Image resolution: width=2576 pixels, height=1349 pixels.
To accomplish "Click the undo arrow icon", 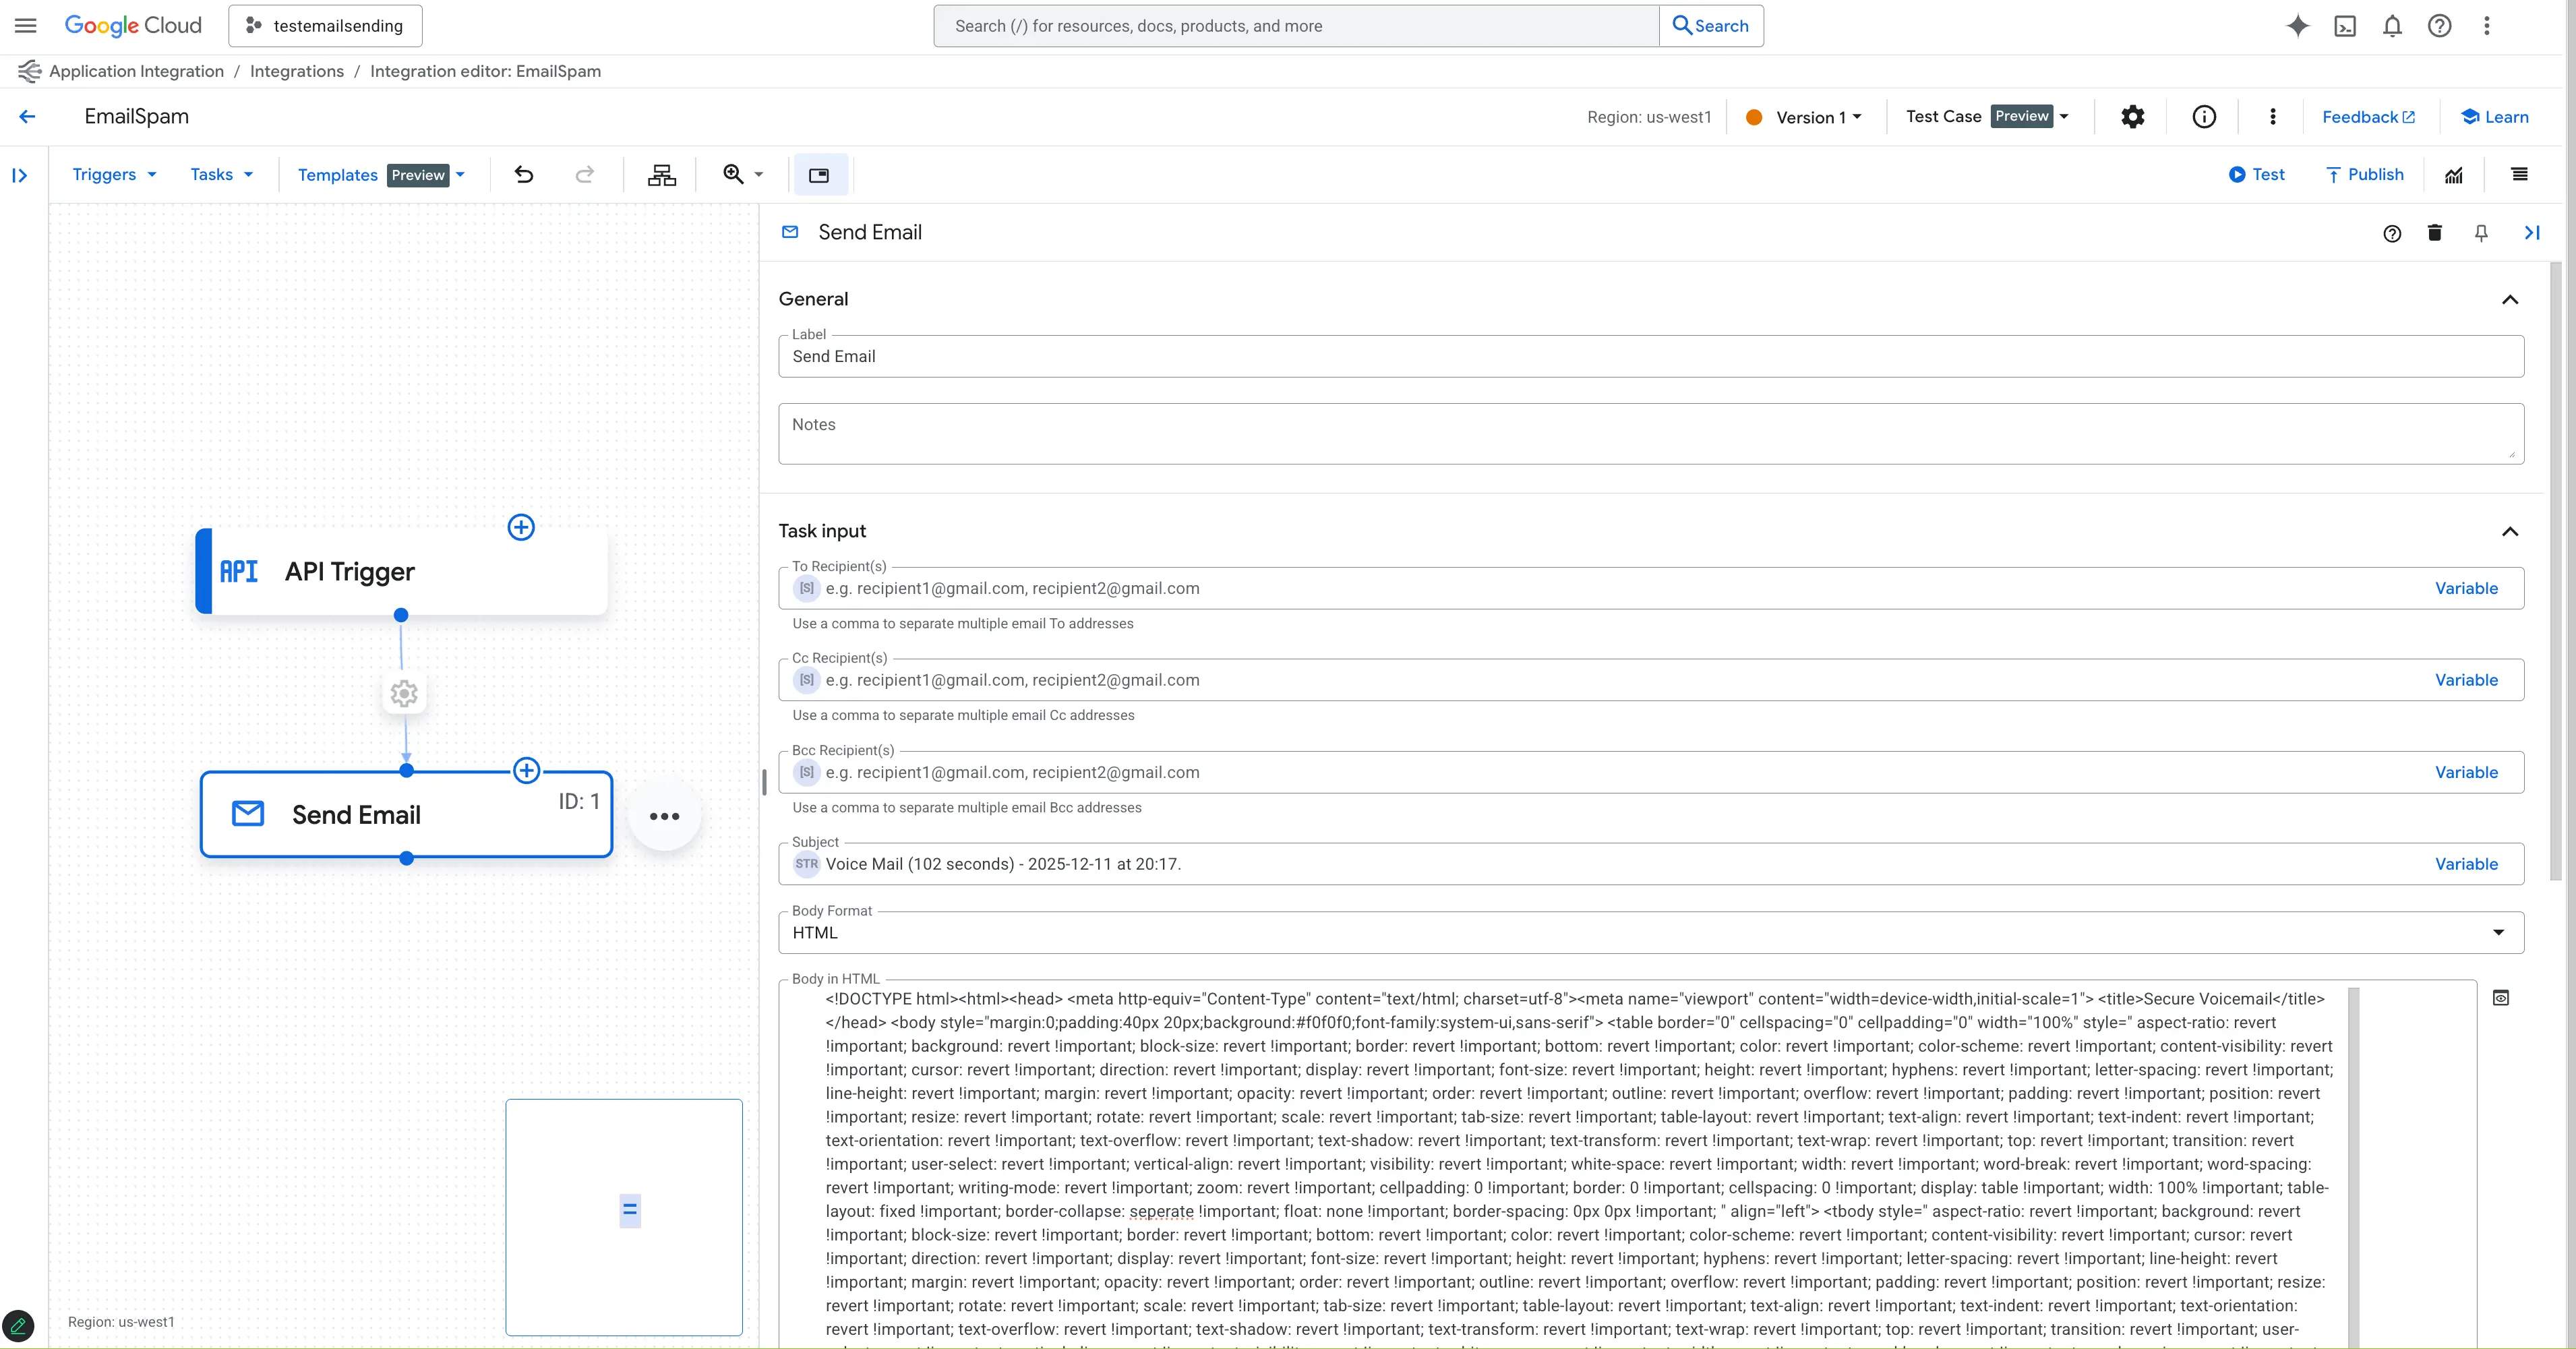I will click(524, 175).
